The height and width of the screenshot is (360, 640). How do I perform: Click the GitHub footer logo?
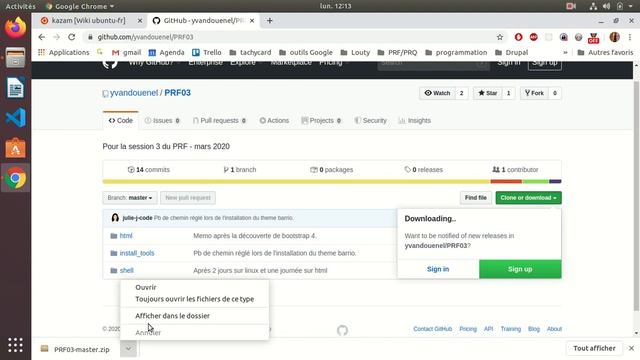click(x=342, y=330)
